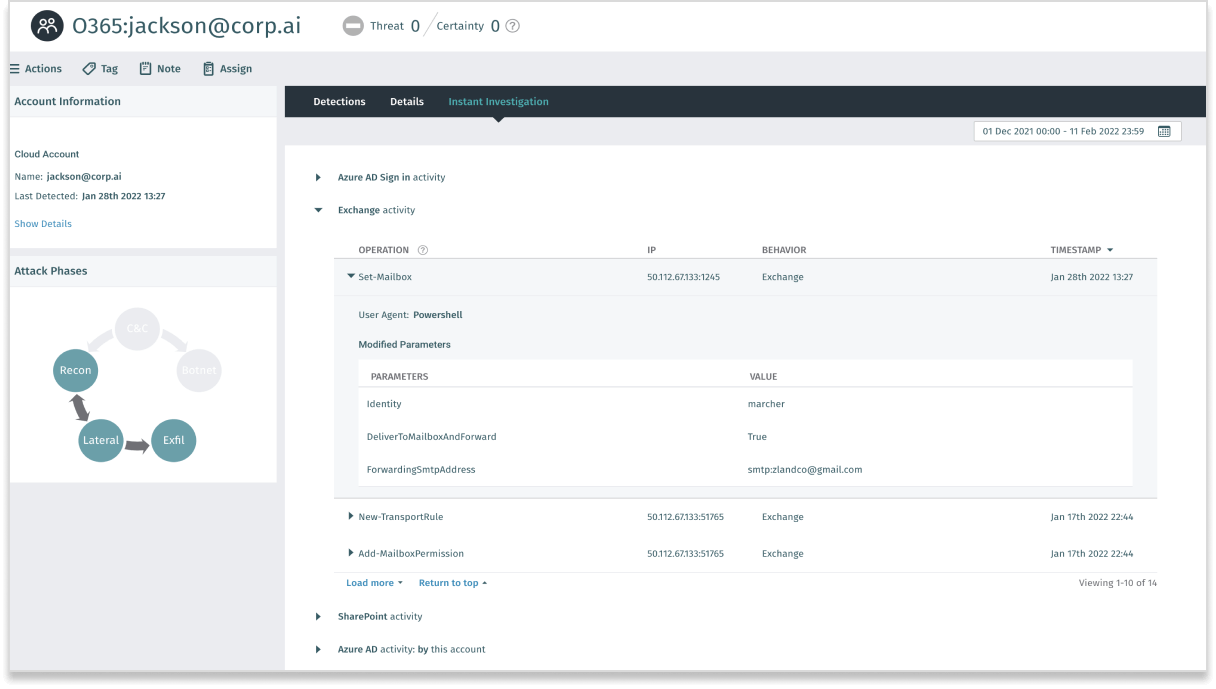The height and width of the screenshot is (689, 1216).
Task: Switch to the Detections tab
Action: [339, 101]
